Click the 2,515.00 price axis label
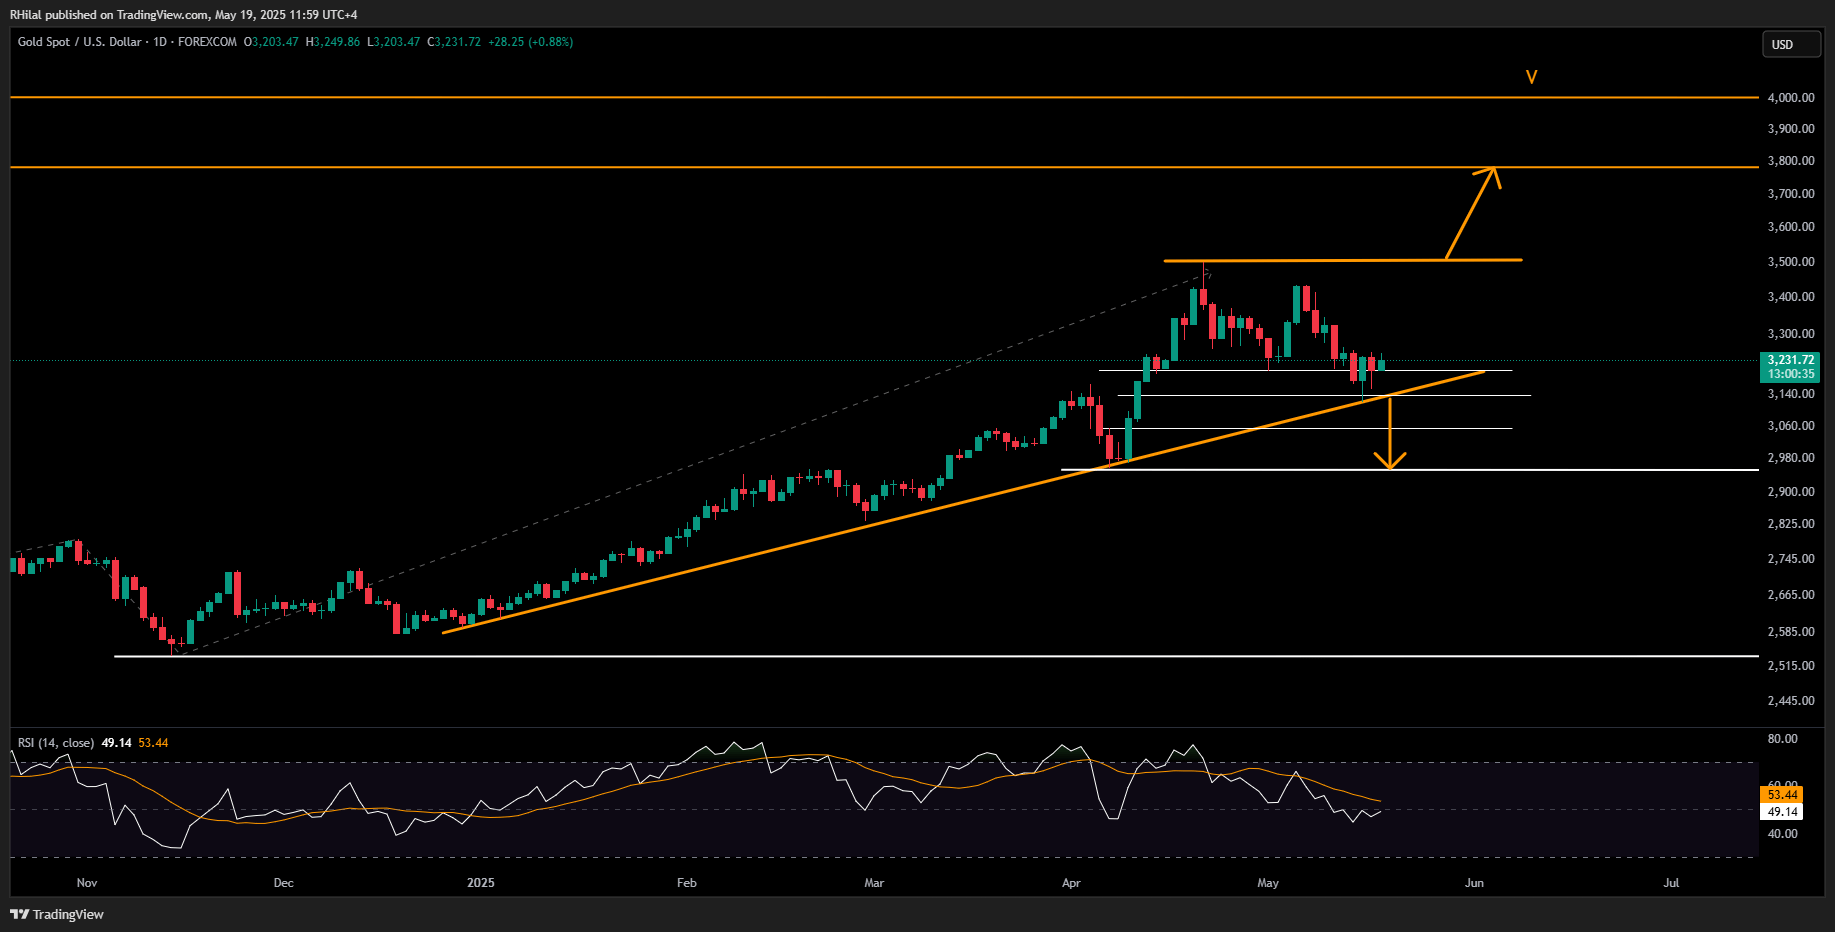 pyautogui.click(x=1791, y=666)
